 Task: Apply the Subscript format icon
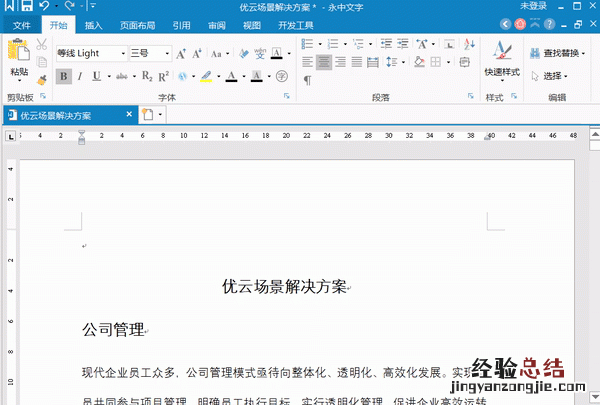148,76
